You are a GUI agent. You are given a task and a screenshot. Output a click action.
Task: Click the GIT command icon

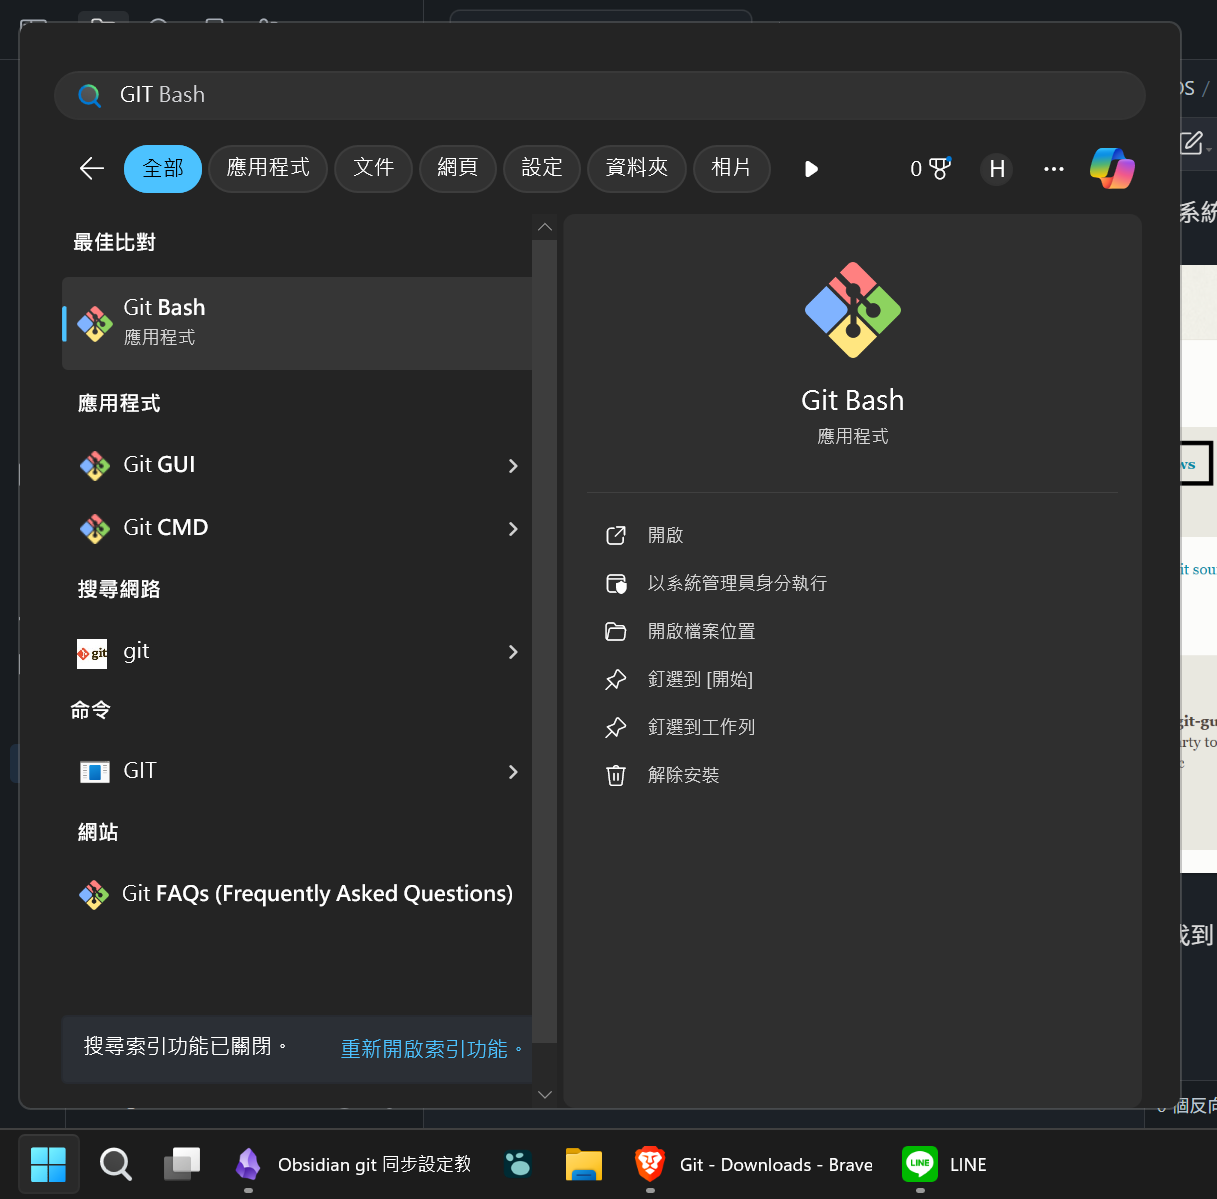coord(94,772)
